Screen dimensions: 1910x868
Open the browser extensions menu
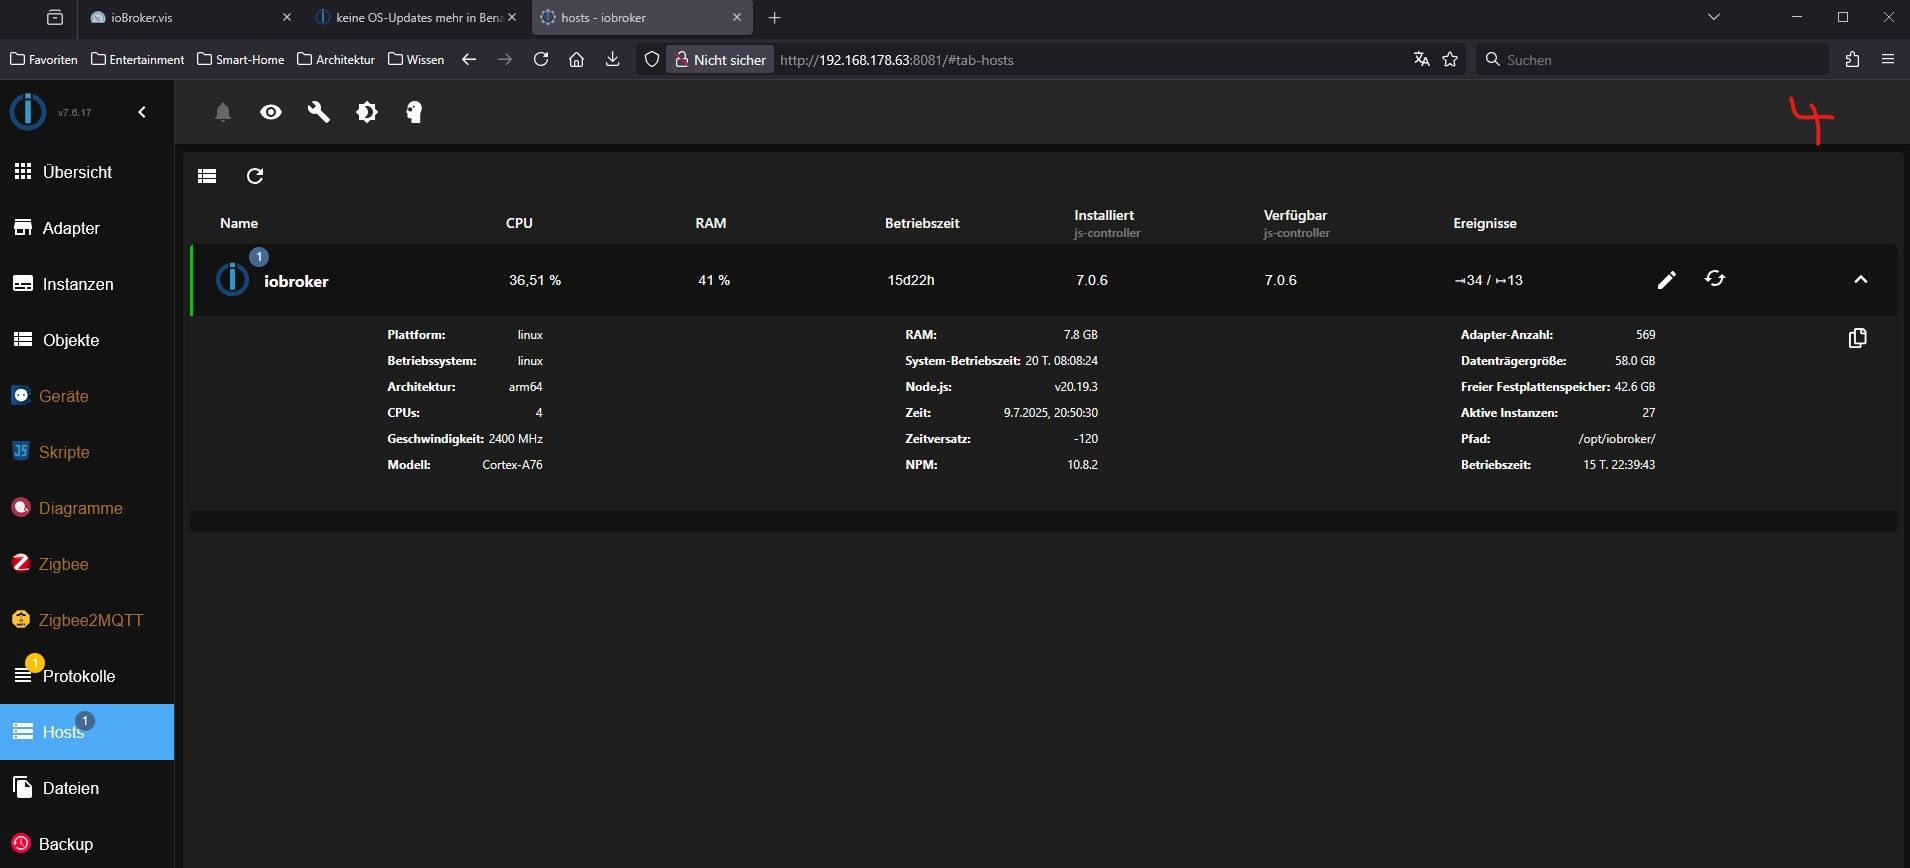point(1852,60)
